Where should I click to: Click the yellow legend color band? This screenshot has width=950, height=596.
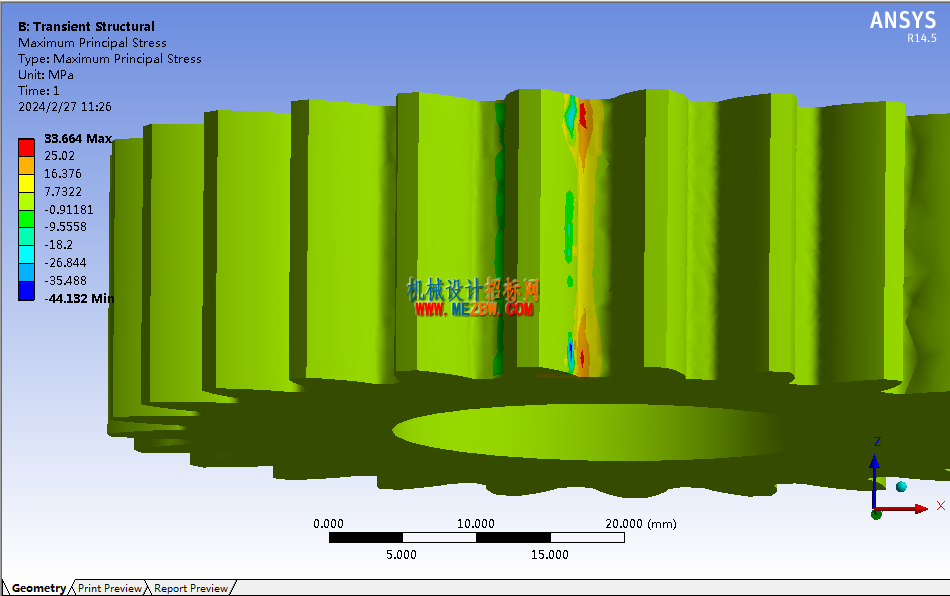[x=26, y=184]
